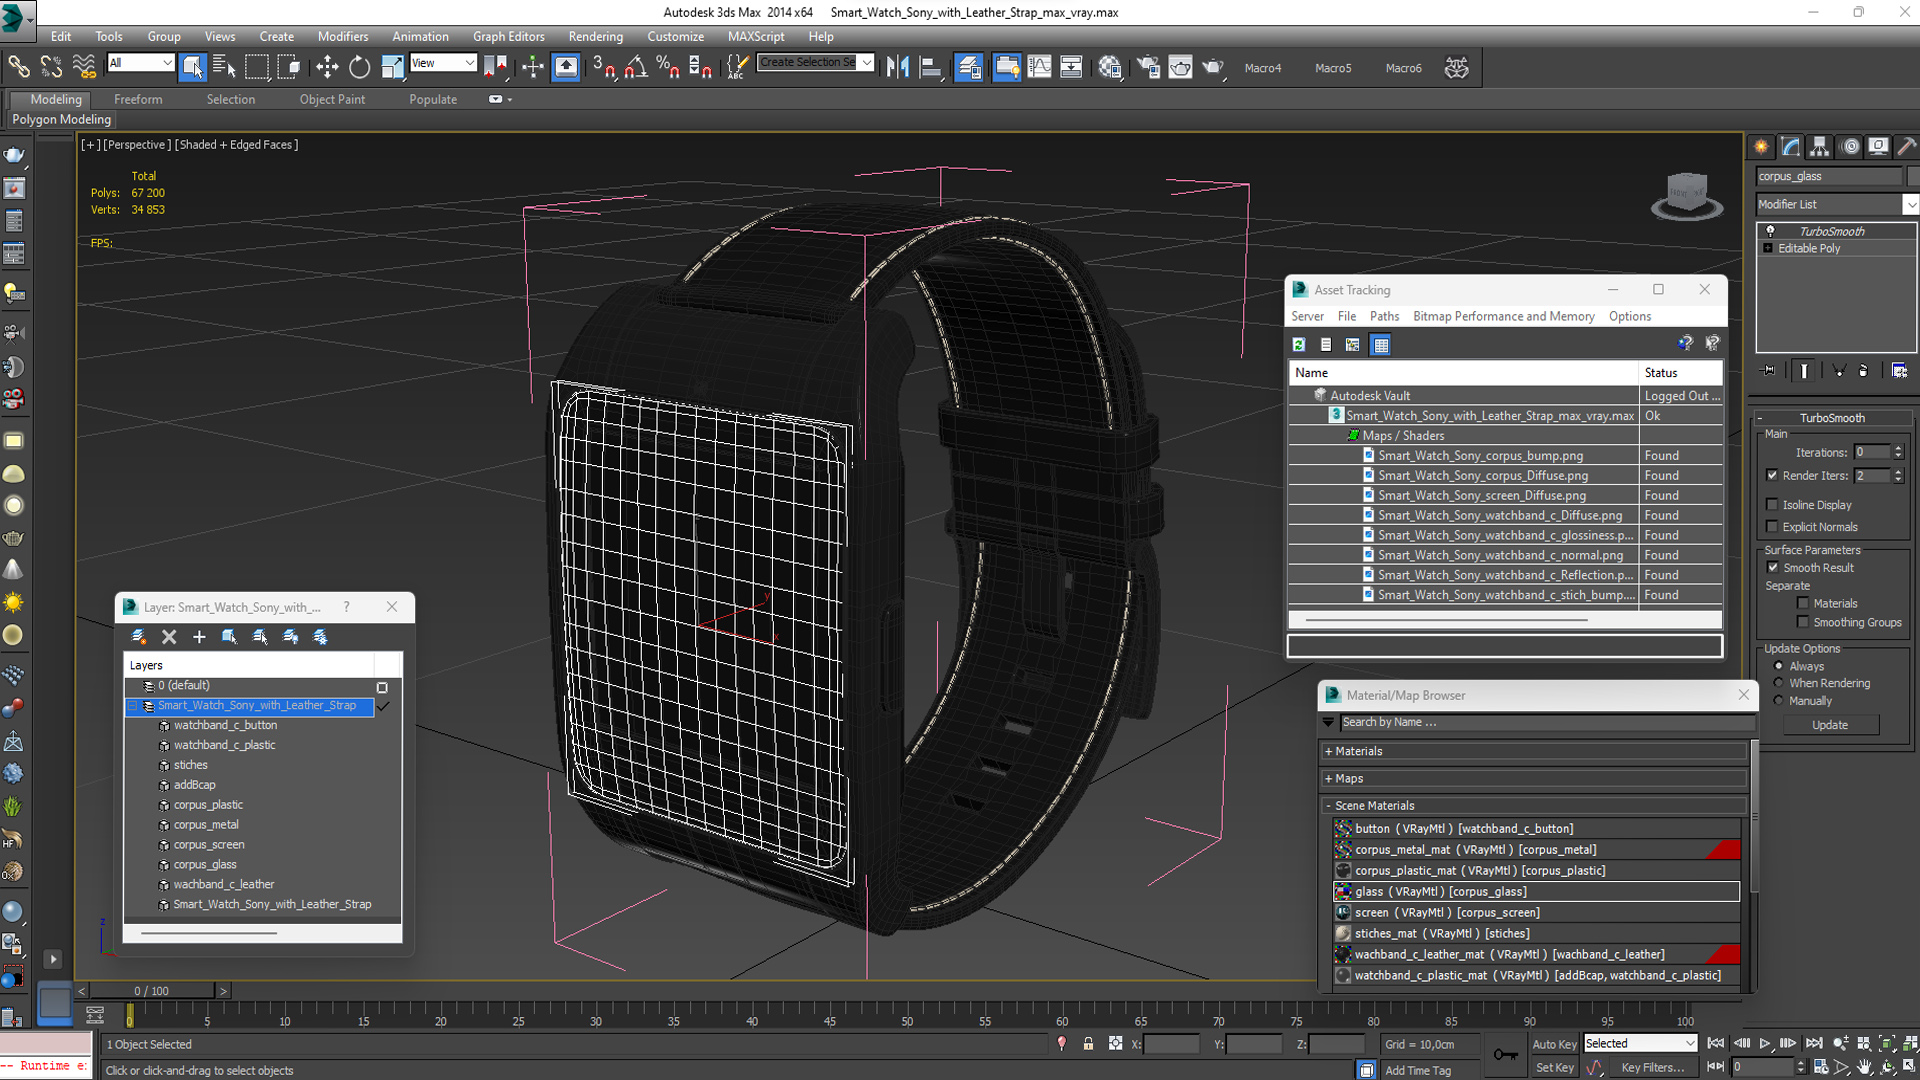Viewport: 1920px width, 1080px height.
Task: Open Paths menu in Asset Tracking
Action: point(1384,316)
